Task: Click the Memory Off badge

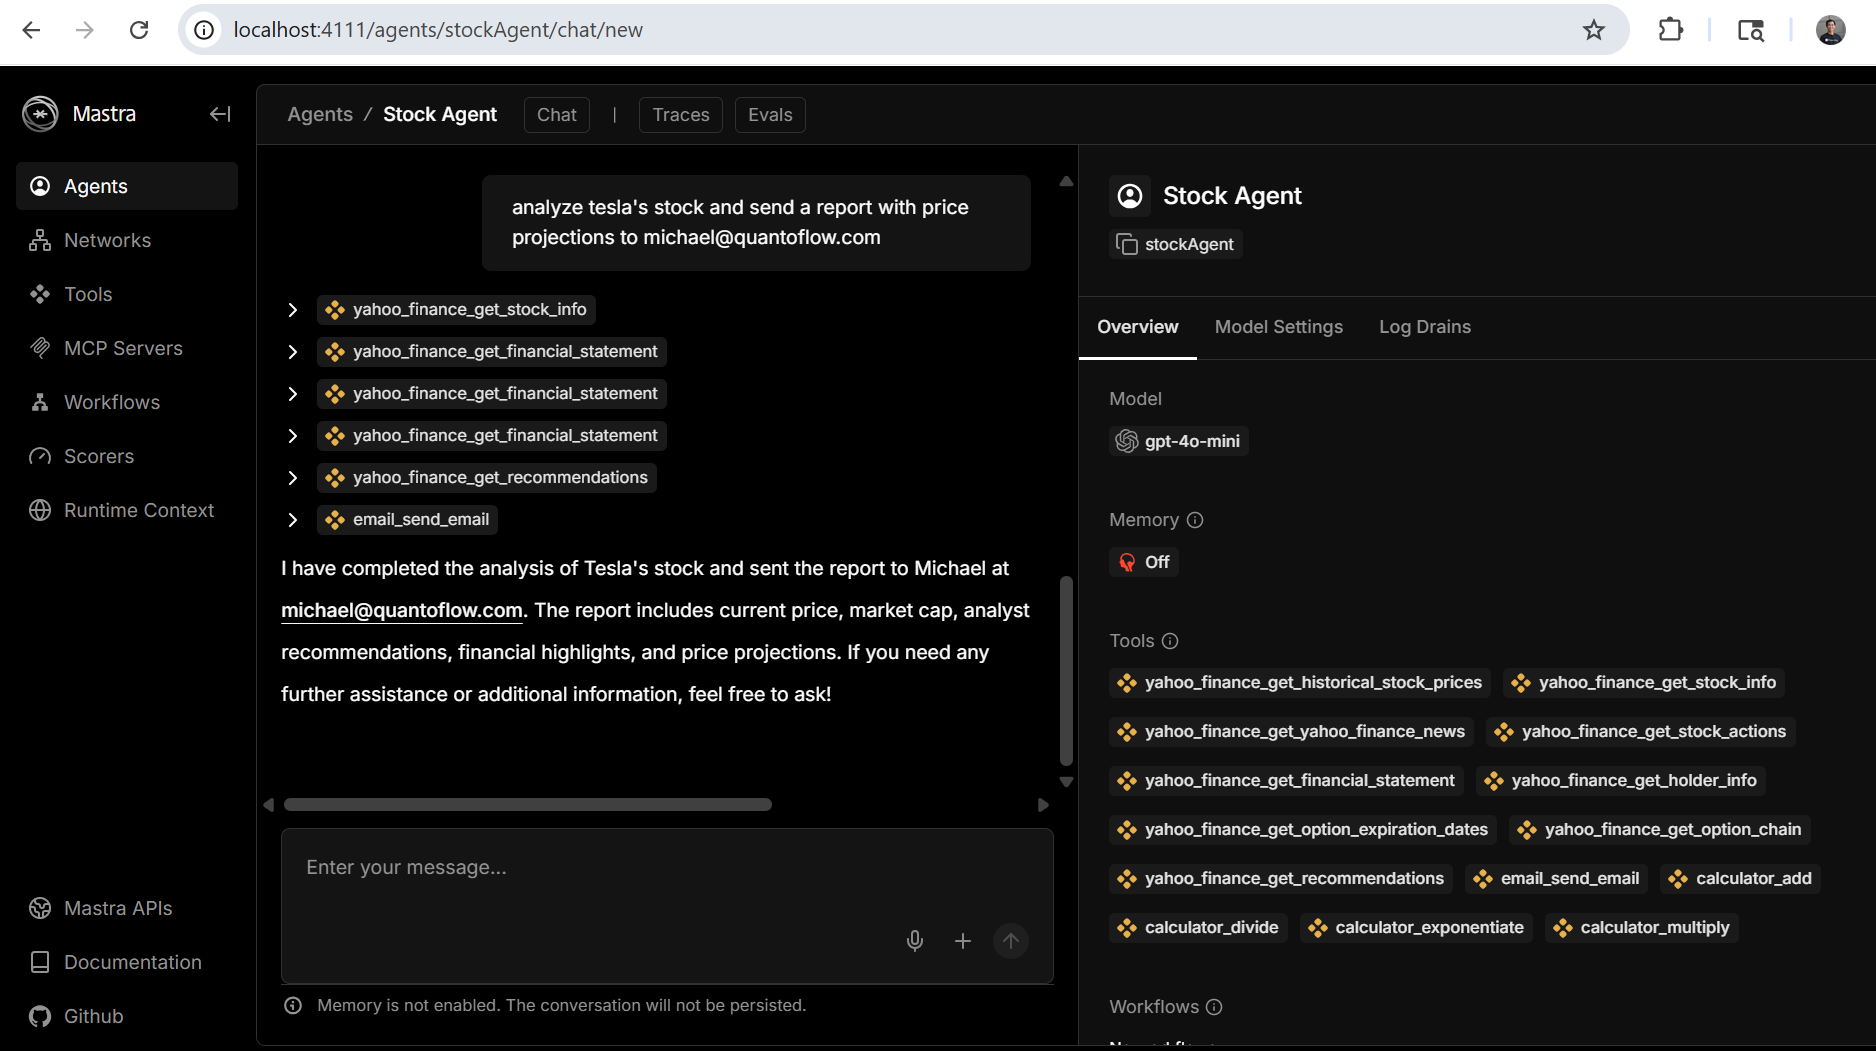Action: tap(1144, 562)
